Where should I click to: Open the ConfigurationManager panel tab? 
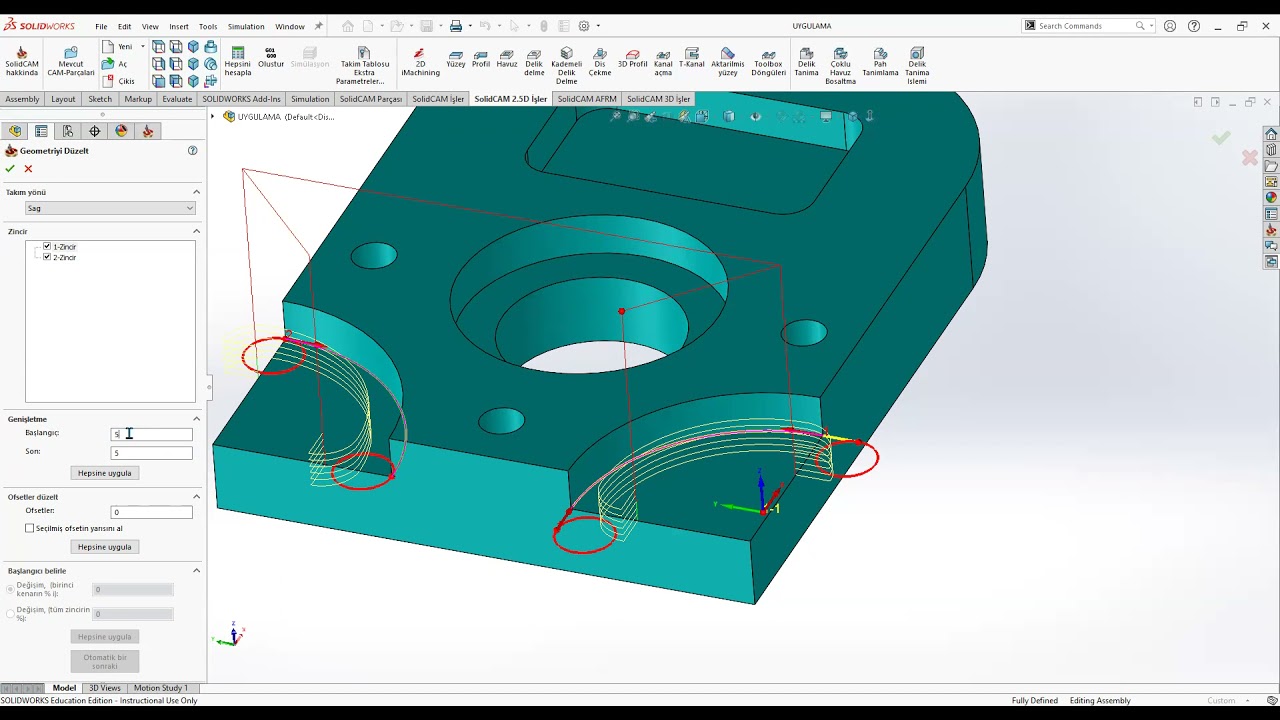(x=68, y=131)
